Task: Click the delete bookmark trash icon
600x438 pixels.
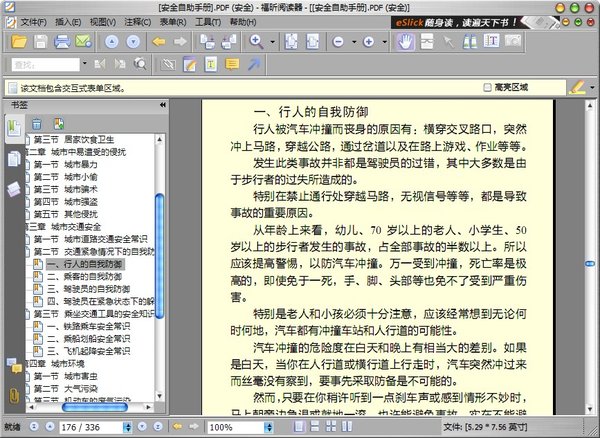Action: tap(37, 124)
